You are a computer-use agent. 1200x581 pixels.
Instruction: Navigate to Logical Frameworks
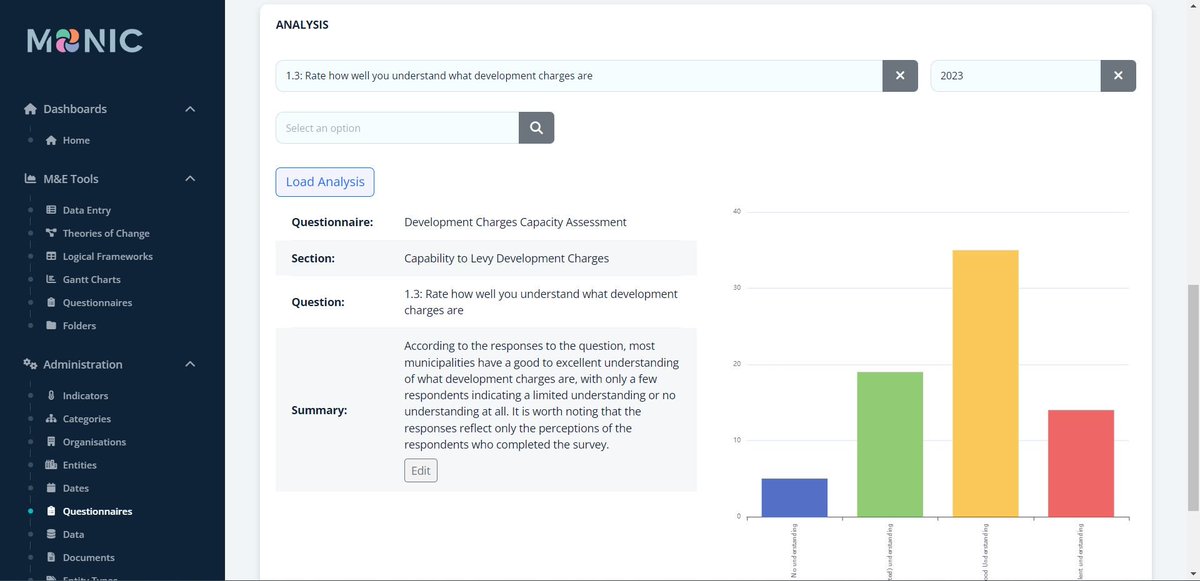click(x=107, y=257)
